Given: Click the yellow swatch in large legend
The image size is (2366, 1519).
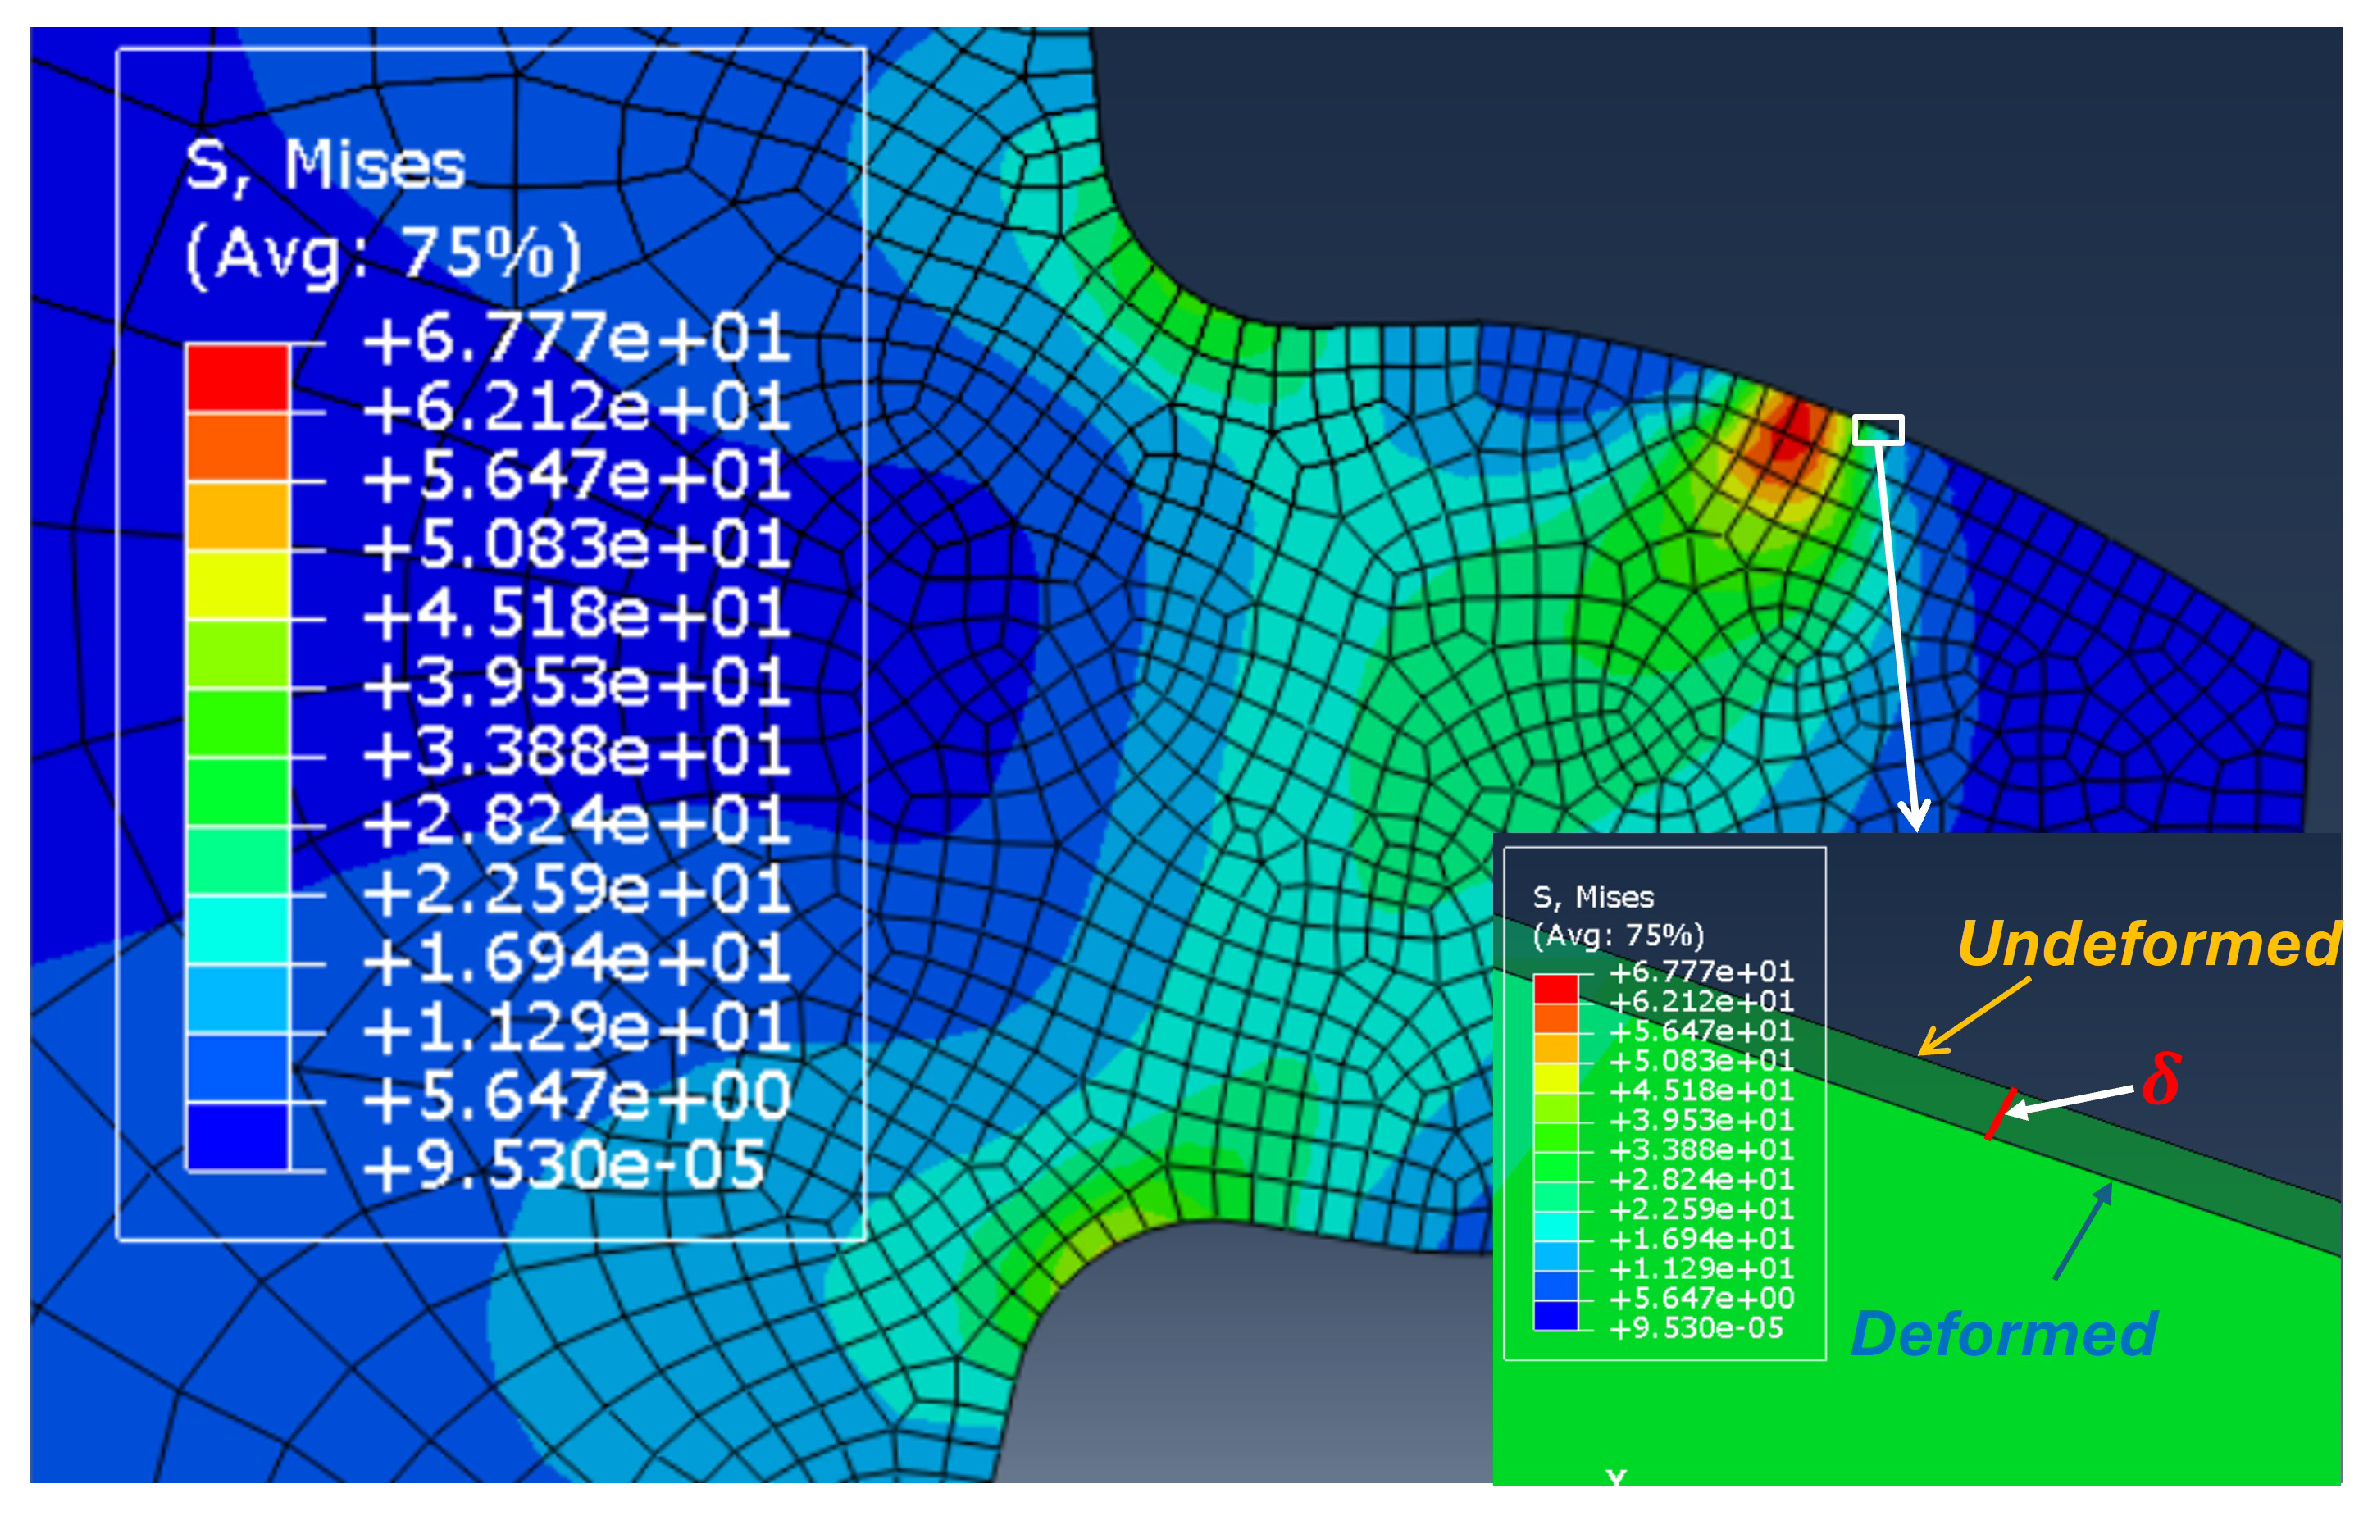Looking at the screenshot, I should coord(238,584).
